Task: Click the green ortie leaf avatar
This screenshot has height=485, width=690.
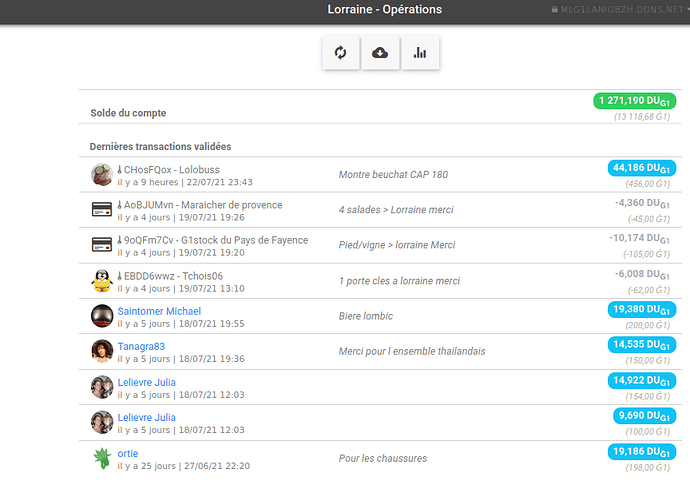Action: pyautogui.click(x=101, y=458)
